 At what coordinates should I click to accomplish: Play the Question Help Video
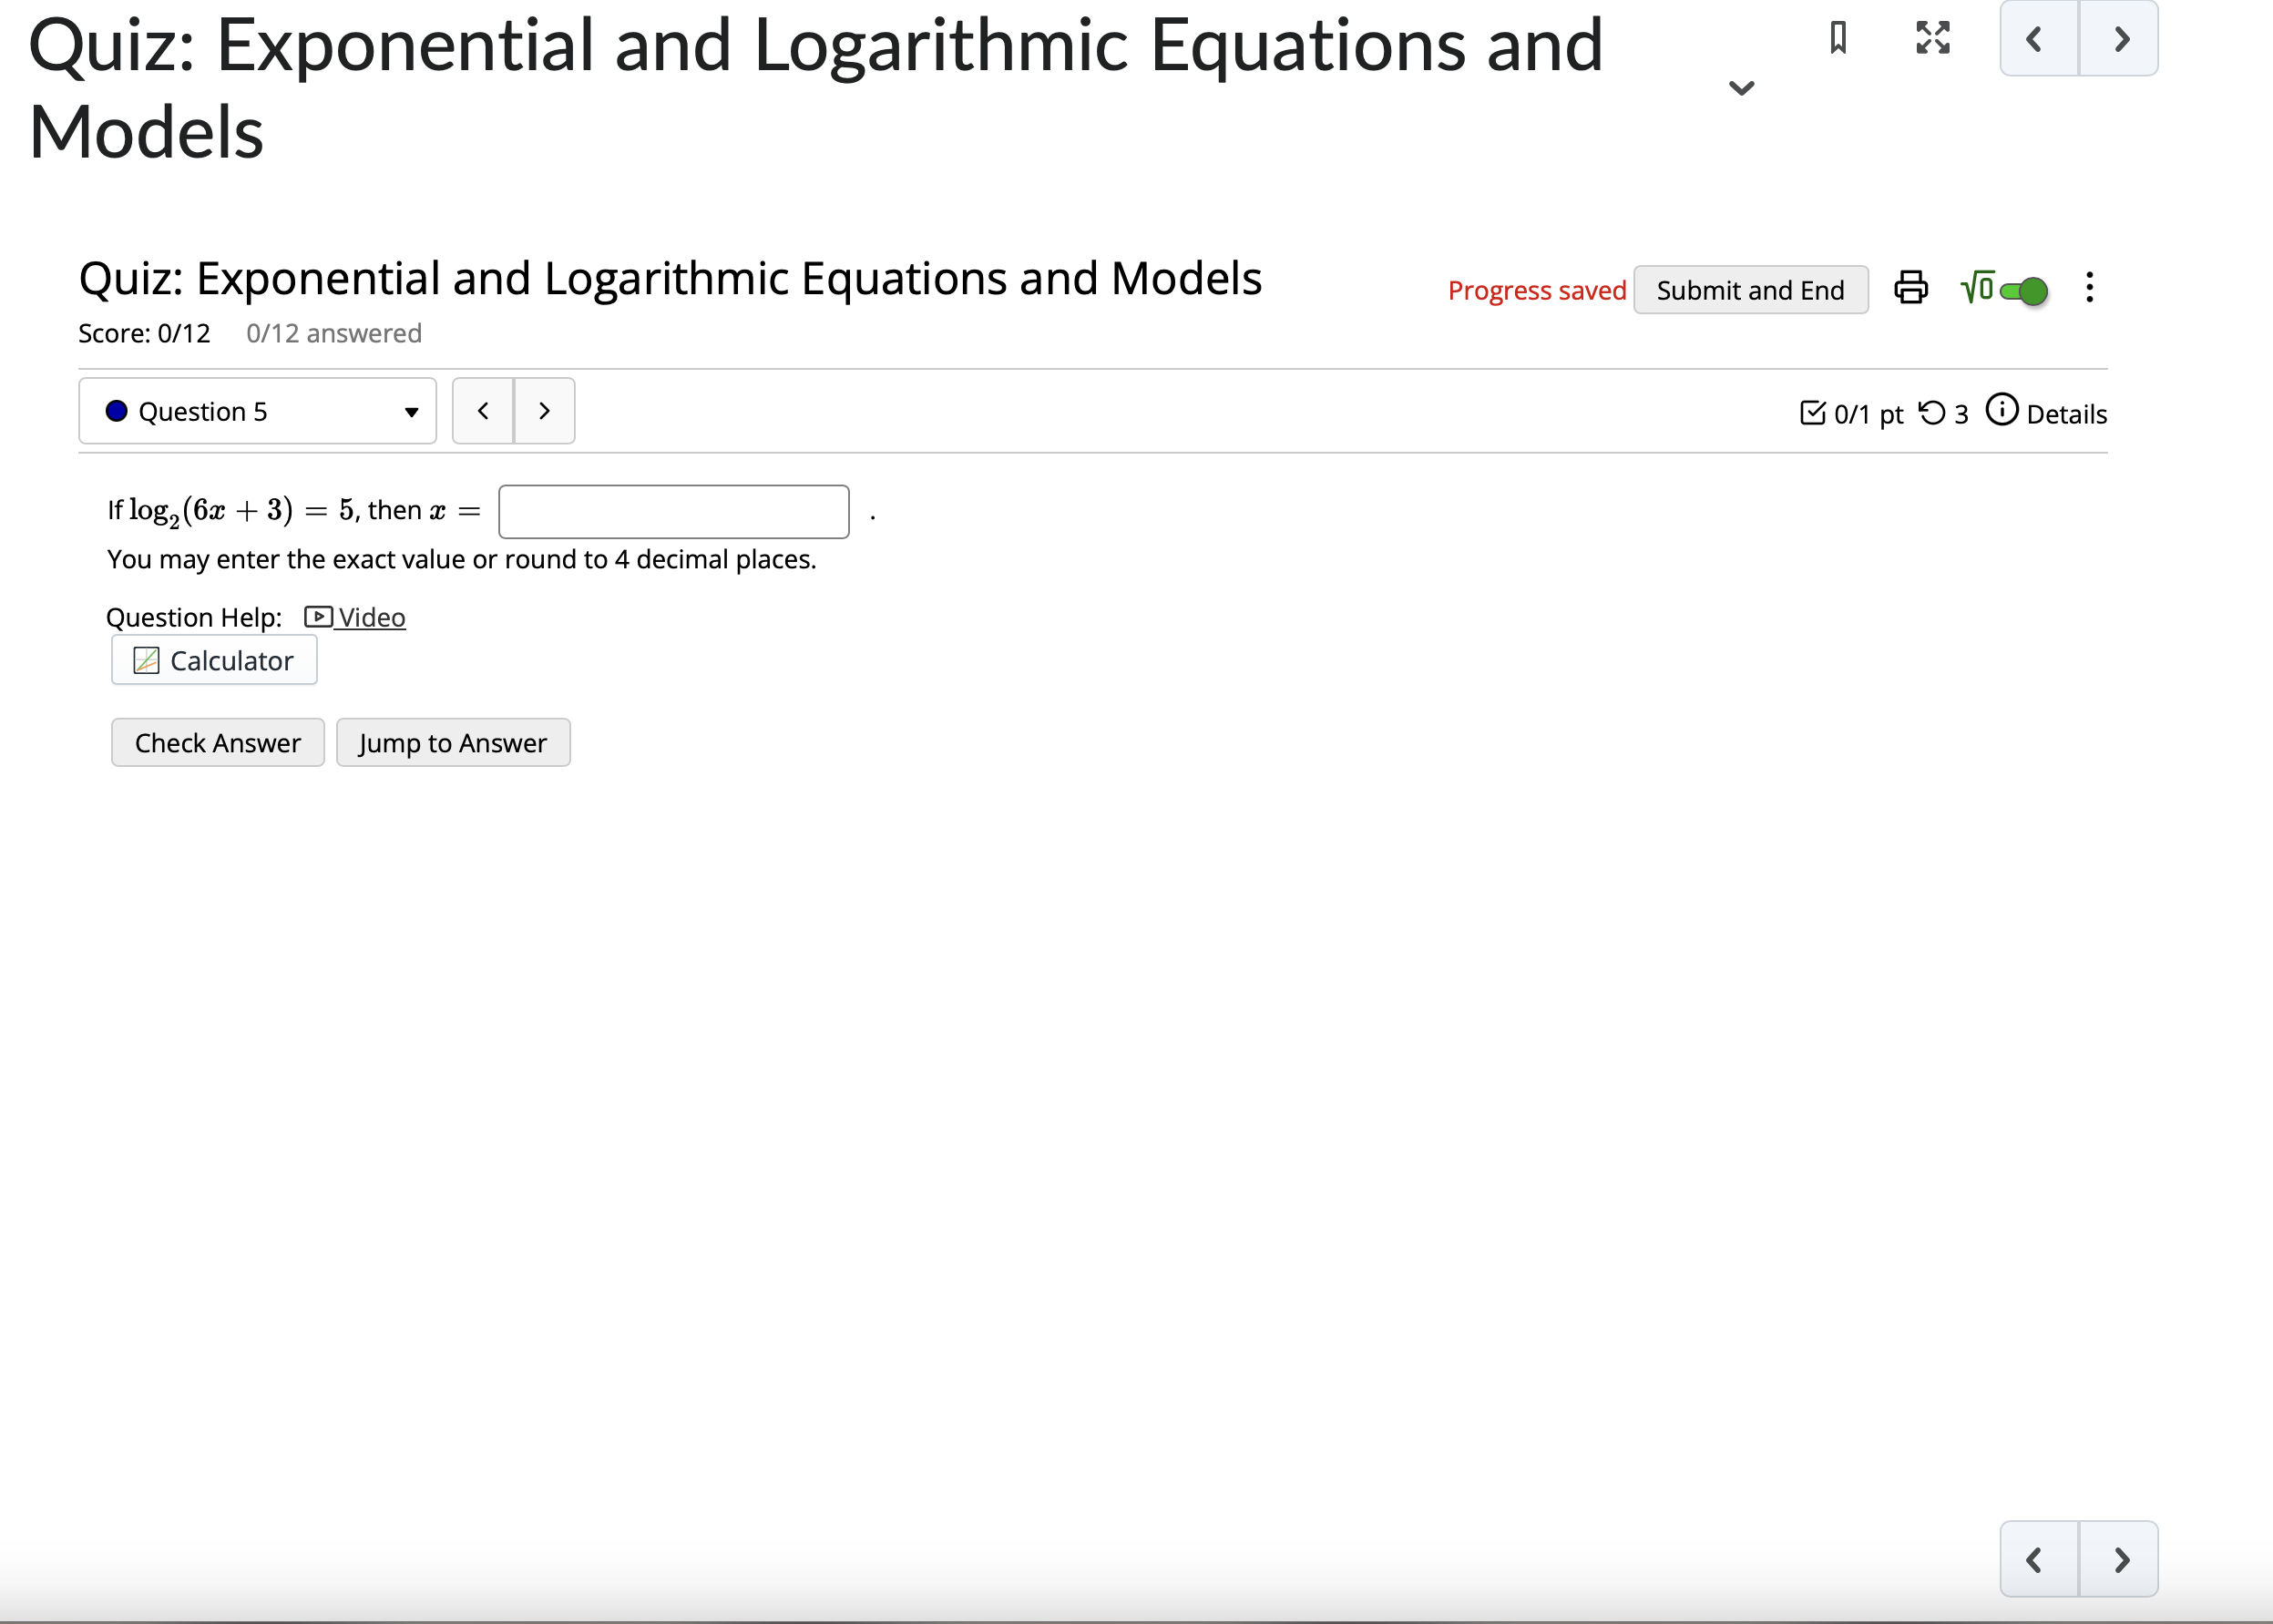[355, 617]
